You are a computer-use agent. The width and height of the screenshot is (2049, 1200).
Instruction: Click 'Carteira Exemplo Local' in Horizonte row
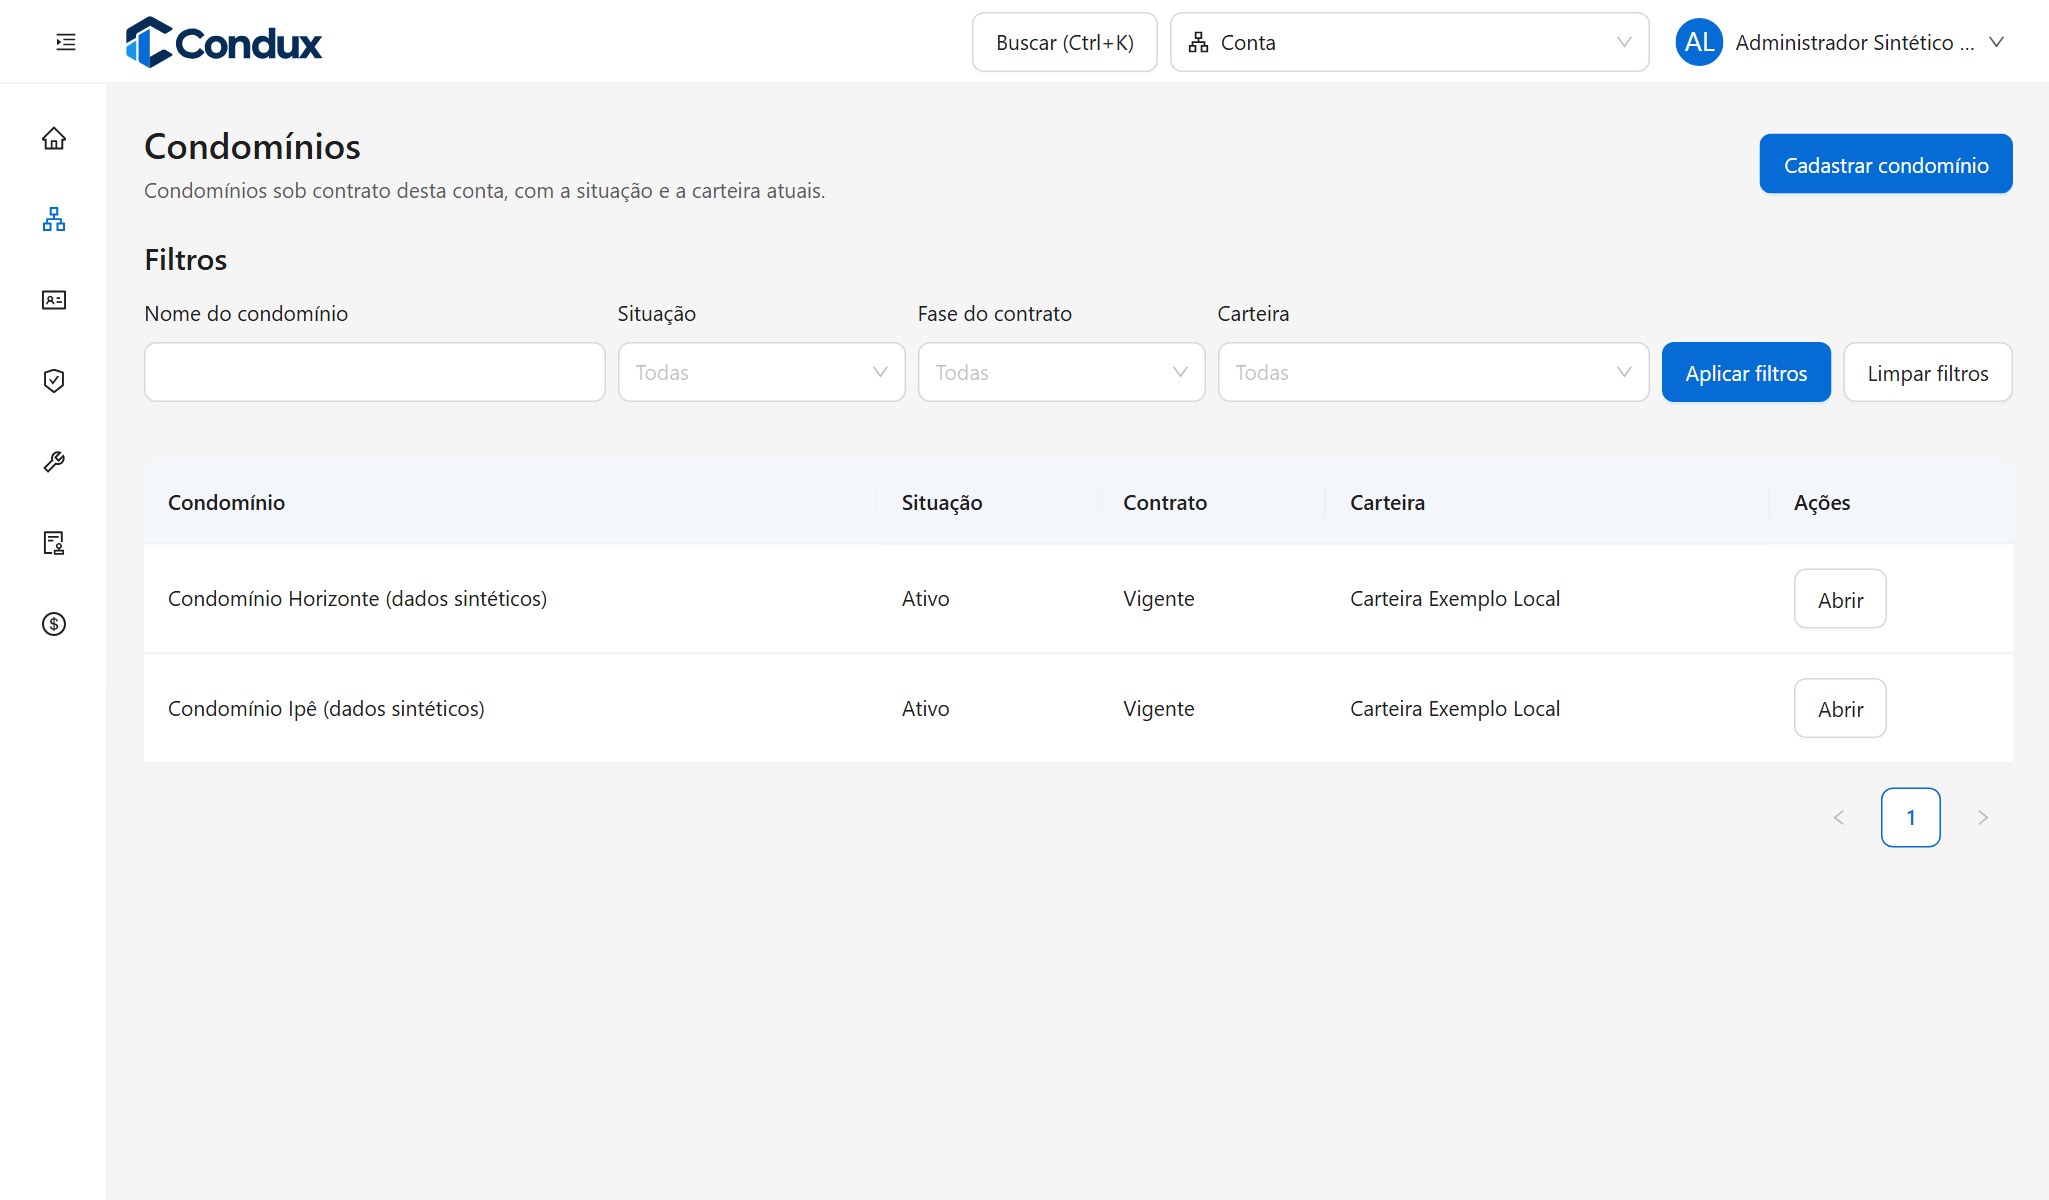(1455, 599)
